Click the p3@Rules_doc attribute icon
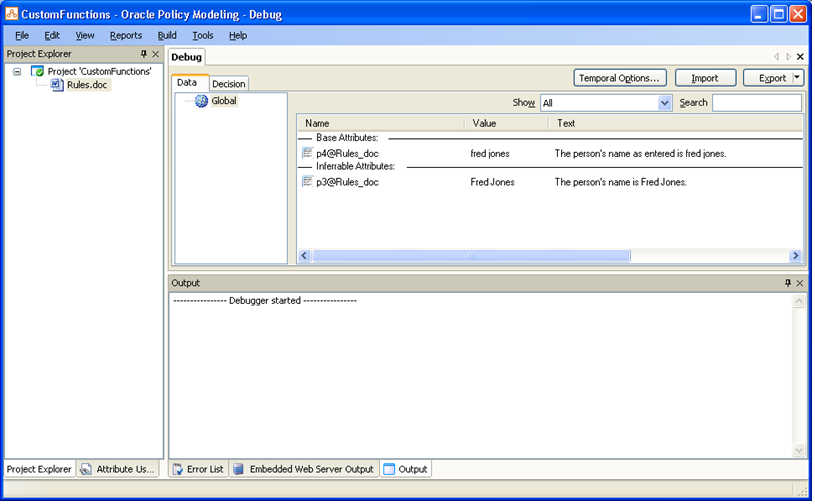The height and width of the screenshot is (504, 815). [x=308, y=181]
